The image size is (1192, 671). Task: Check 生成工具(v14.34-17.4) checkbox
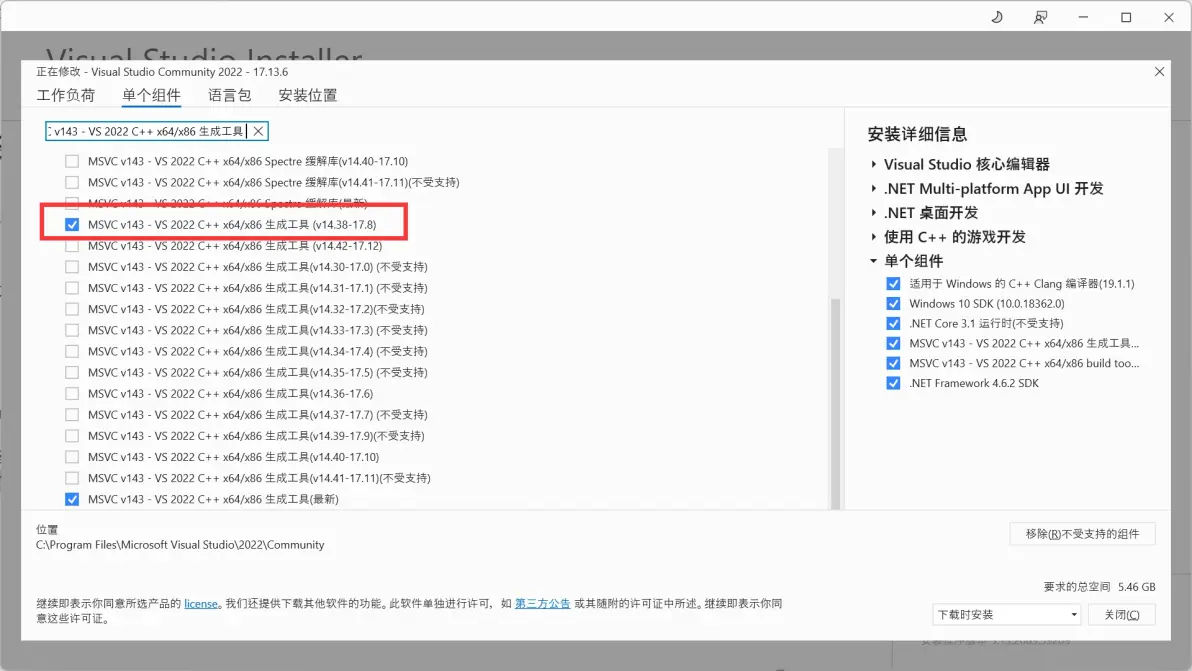(x=71, y=352)
